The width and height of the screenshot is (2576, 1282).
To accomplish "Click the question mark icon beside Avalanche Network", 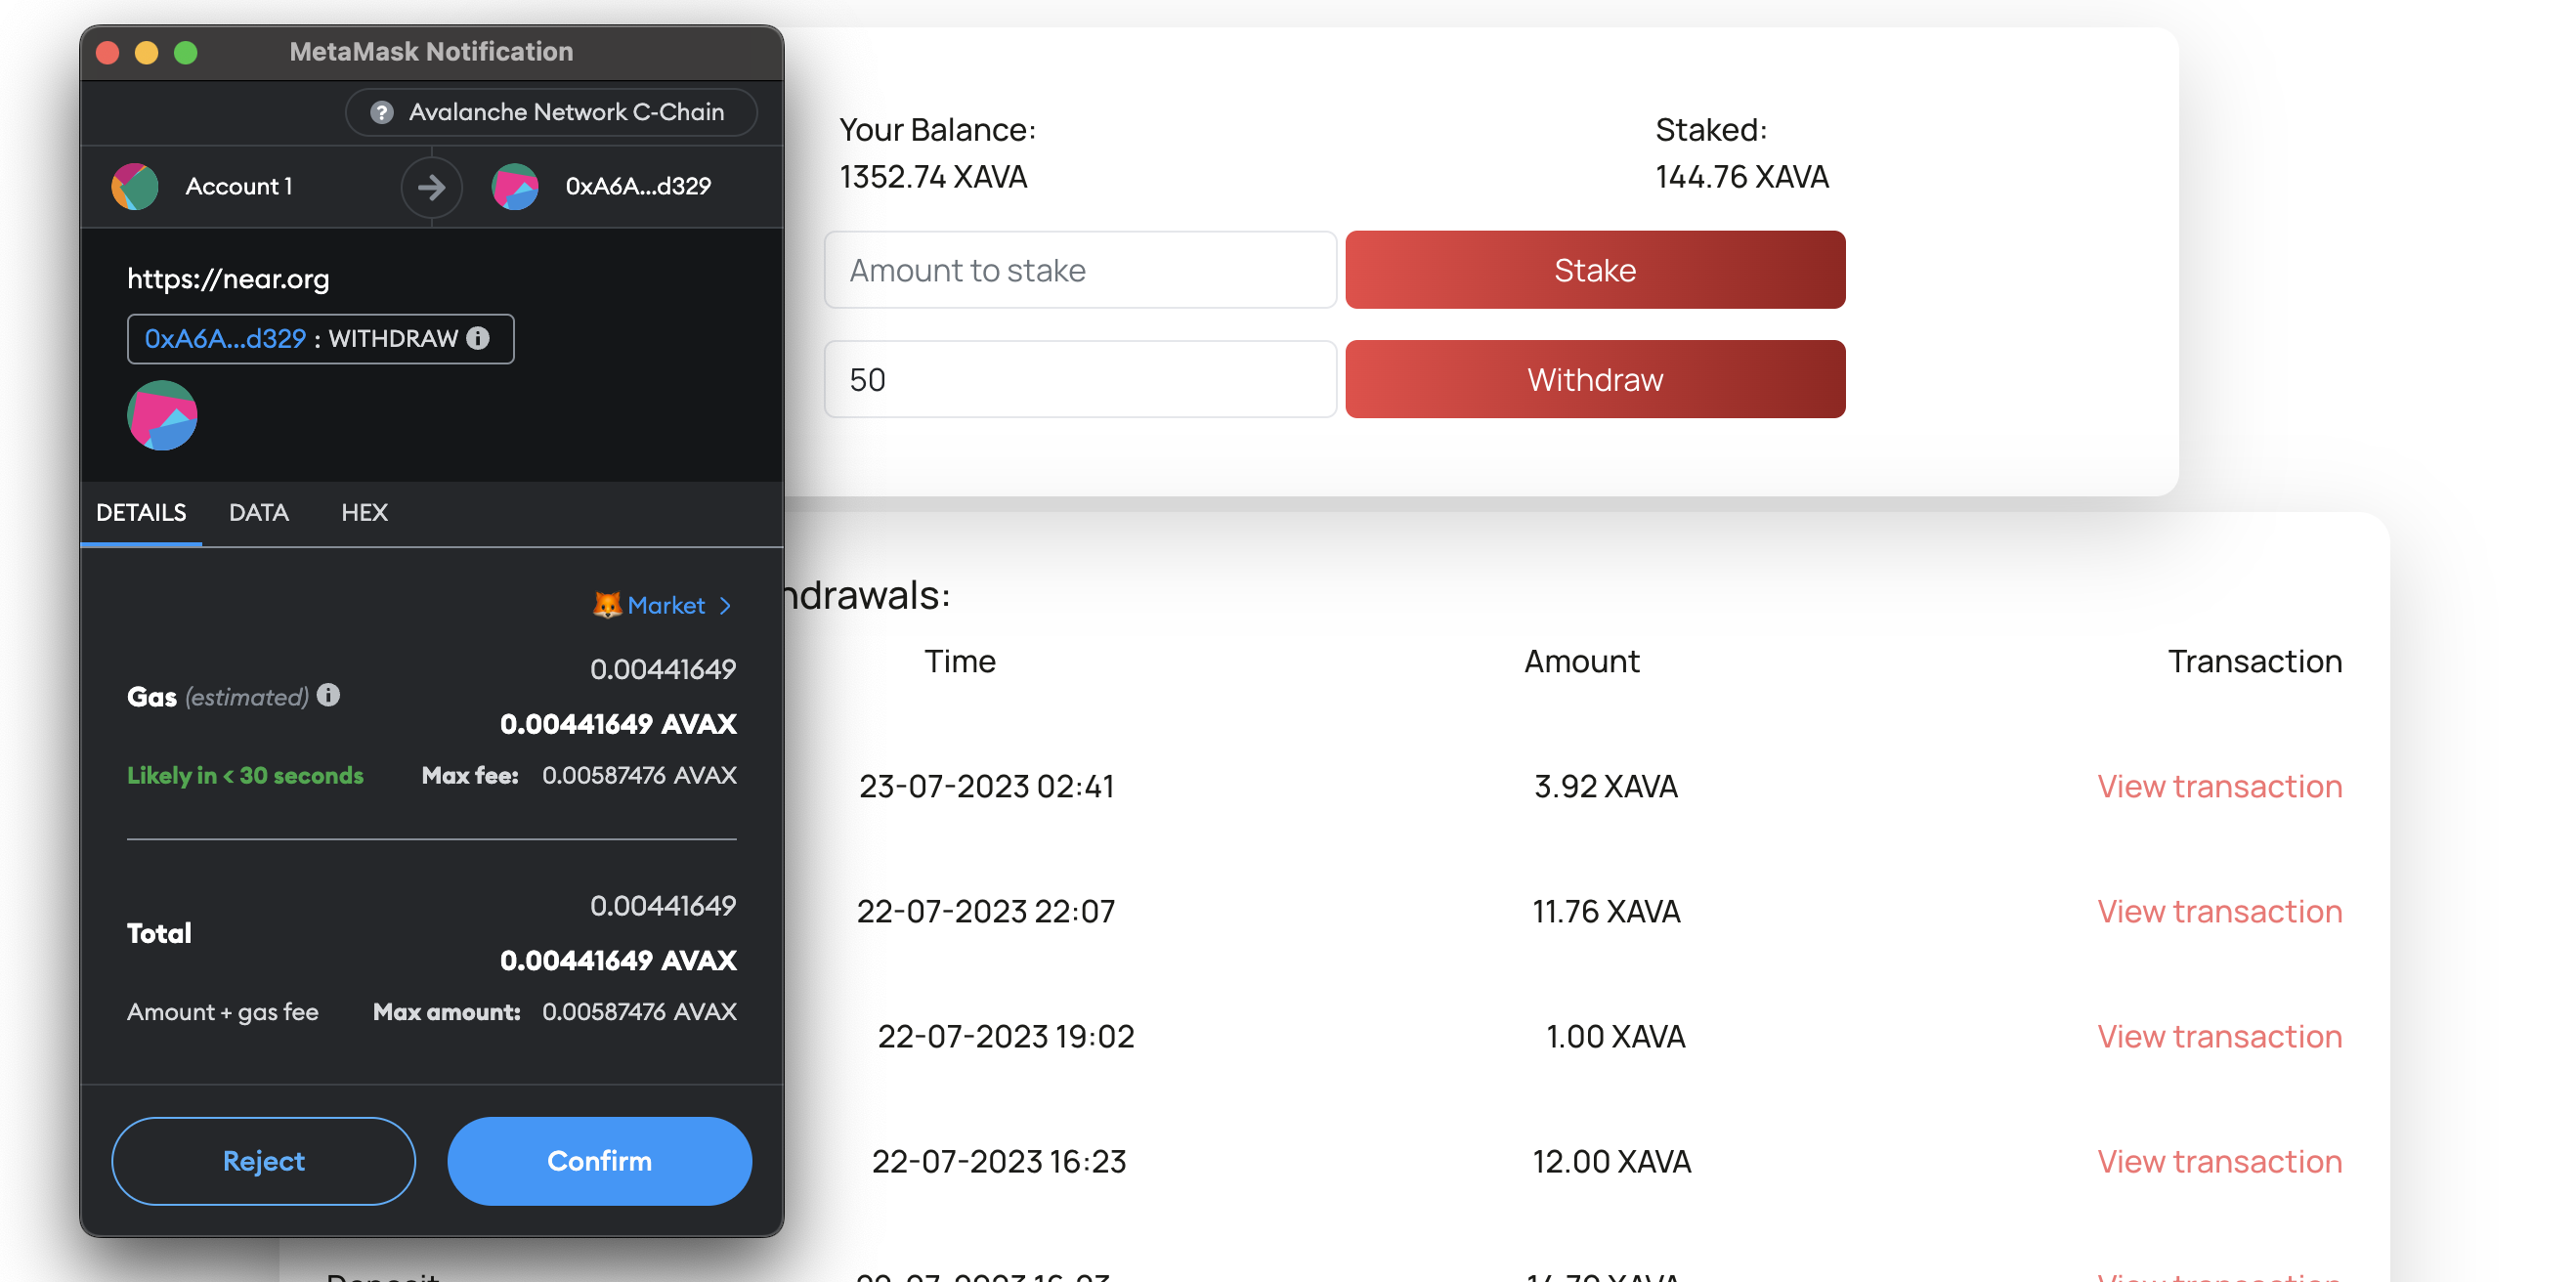I will 381,112.
